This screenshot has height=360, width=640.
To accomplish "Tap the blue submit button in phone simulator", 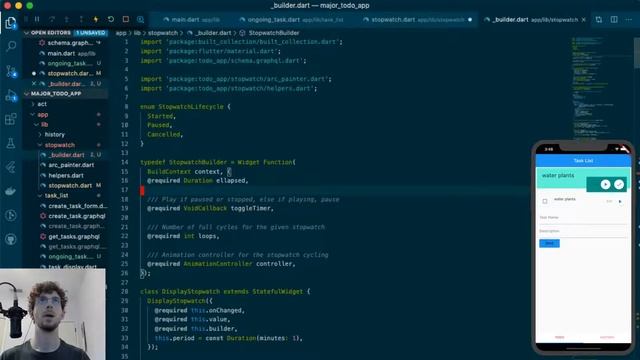I will [x=549, y=243].
